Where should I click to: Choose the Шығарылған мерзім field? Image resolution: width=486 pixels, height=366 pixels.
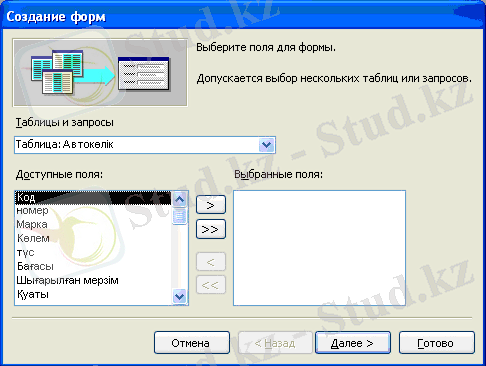click(x=93, y=280)
